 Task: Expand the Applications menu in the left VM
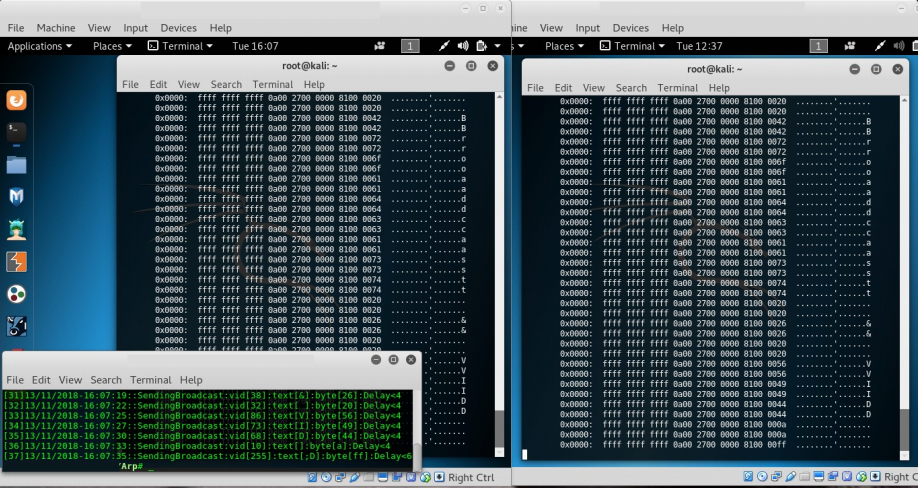pyautogui.click(x=41, y=46)
